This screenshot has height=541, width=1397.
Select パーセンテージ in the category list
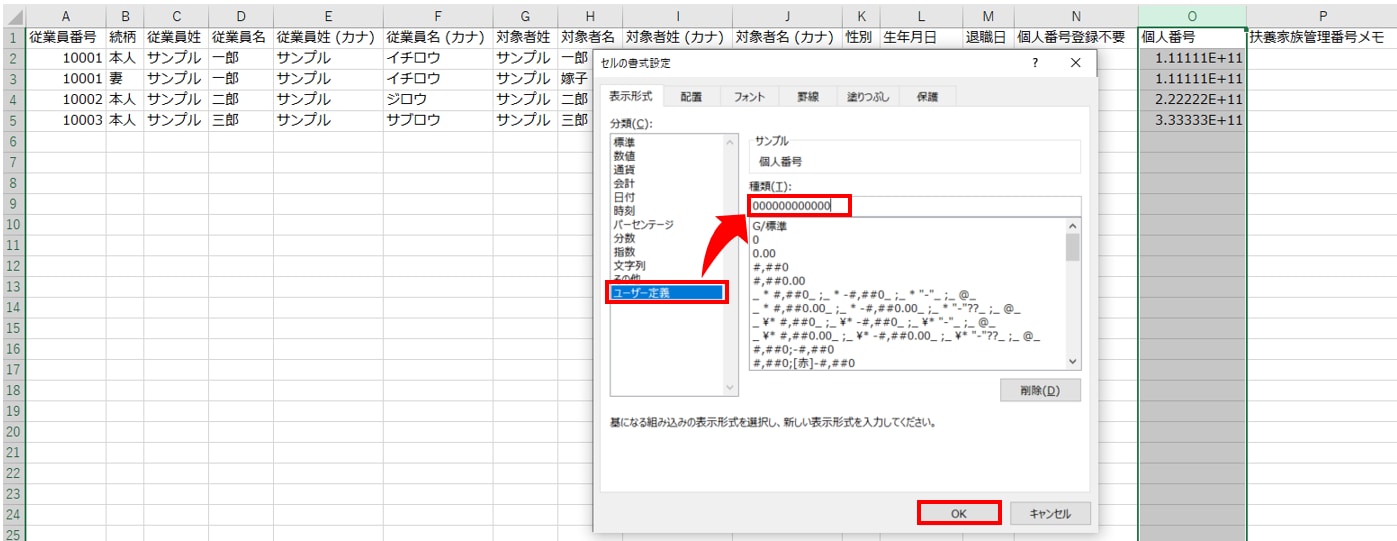645,225
